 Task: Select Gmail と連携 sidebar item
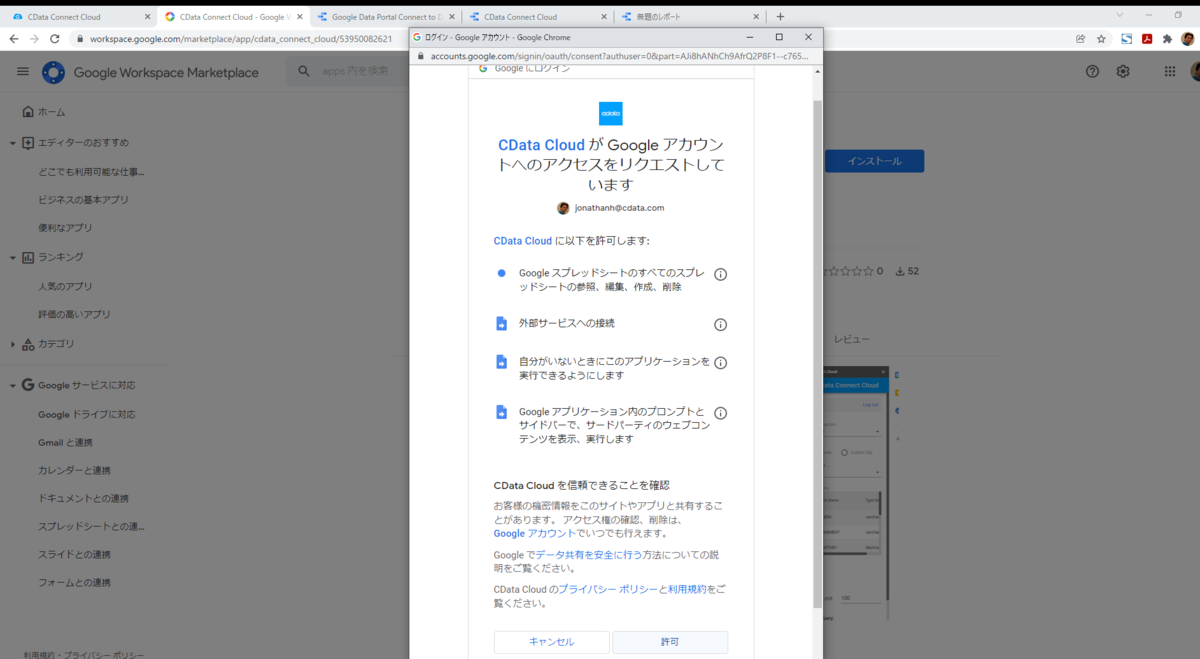[65, 442]
